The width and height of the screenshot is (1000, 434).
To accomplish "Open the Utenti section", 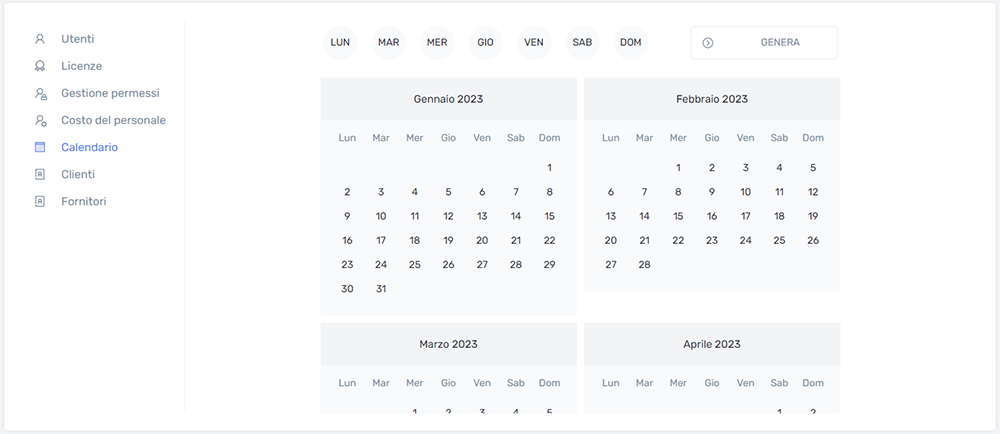I will pos(78,39).
